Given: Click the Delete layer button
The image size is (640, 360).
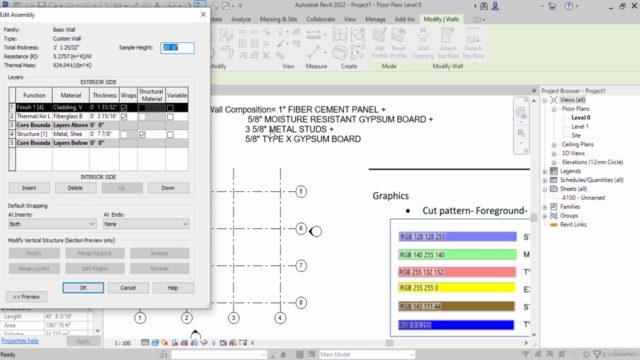Looking at the screenshot, I should [75, 188].
